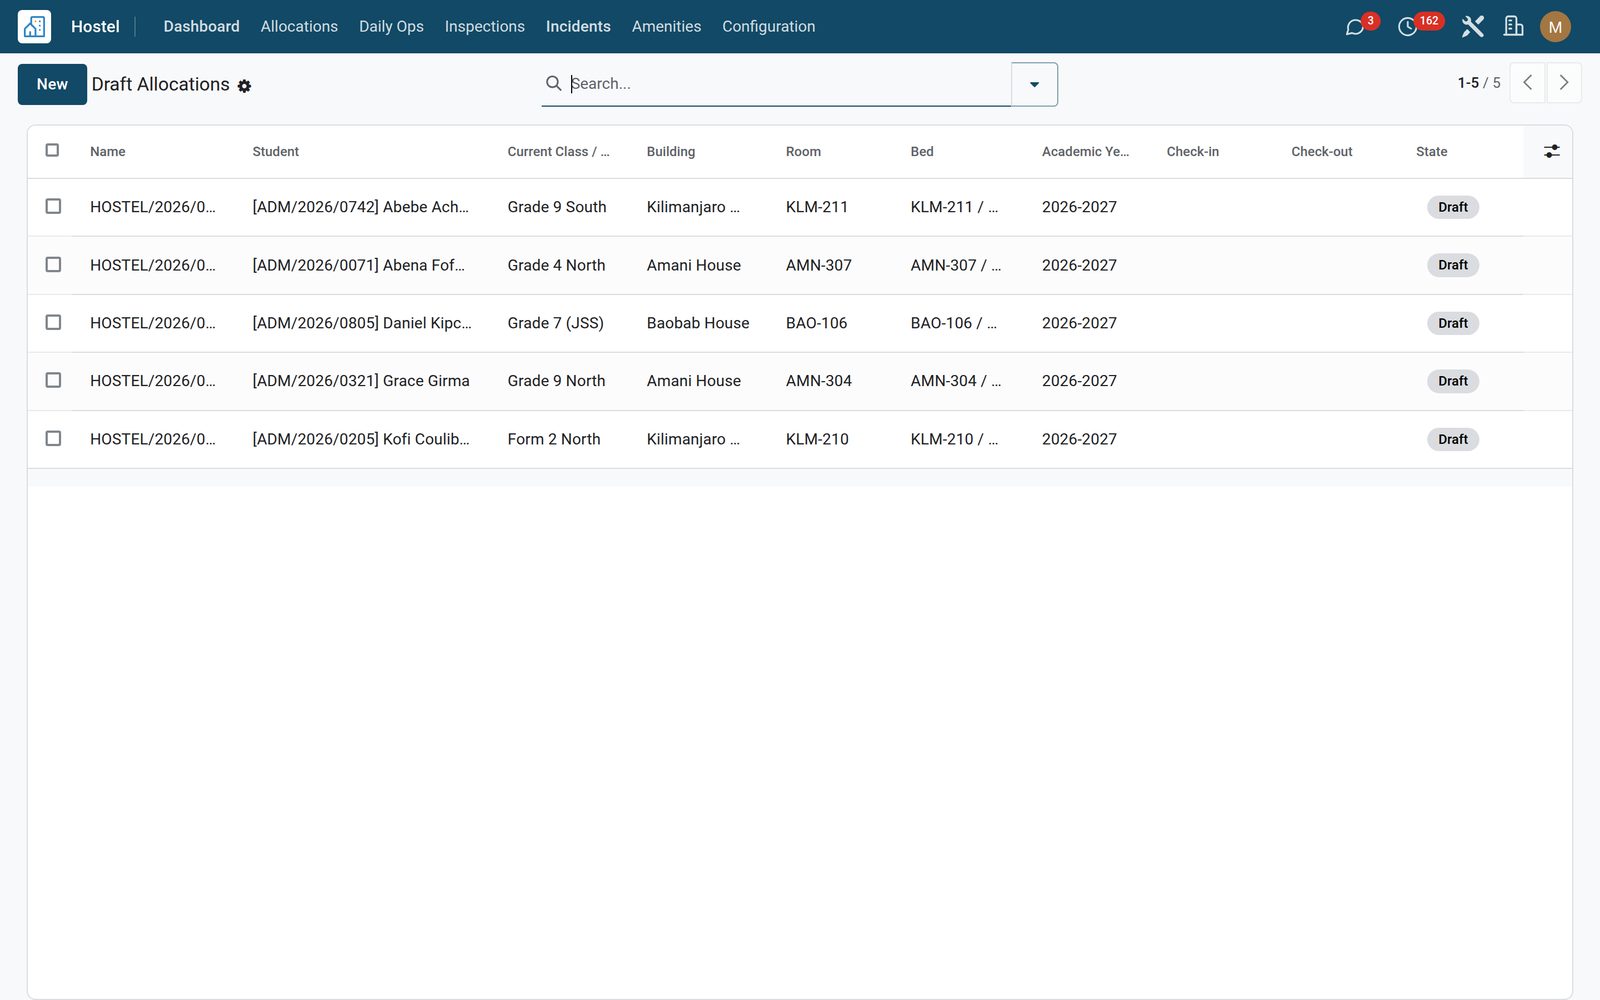Open the activities clock icon

[1408, 27]
